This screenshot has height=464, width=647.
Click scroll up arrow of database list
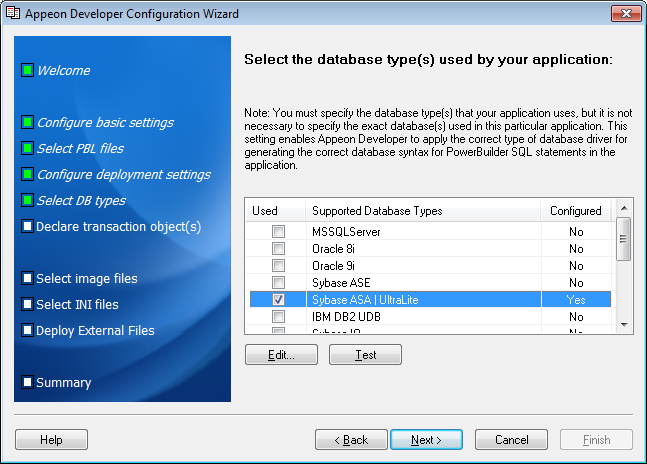click(624, 208)
